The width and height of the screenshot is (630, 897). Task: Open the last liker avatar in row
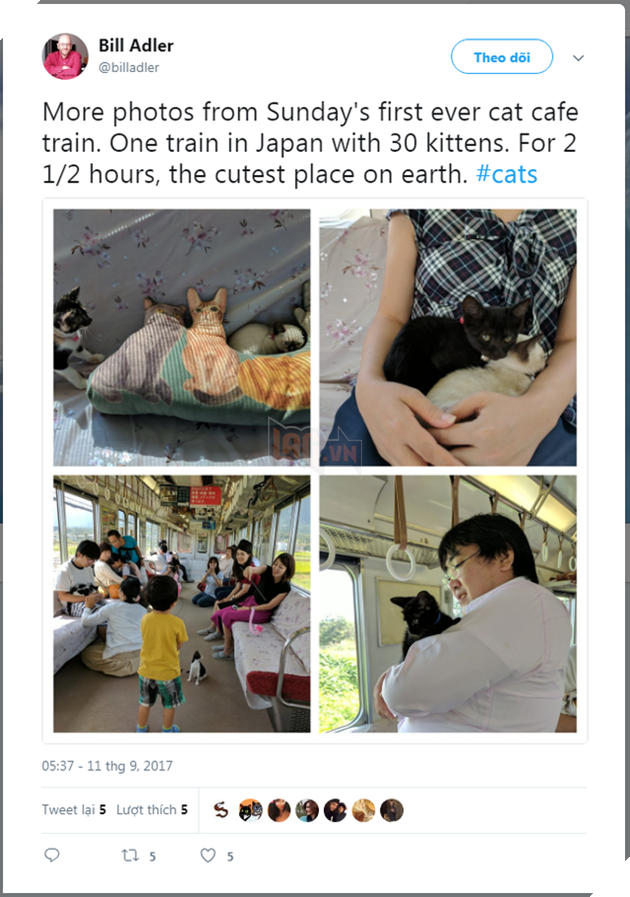click(x=392, y=810)
